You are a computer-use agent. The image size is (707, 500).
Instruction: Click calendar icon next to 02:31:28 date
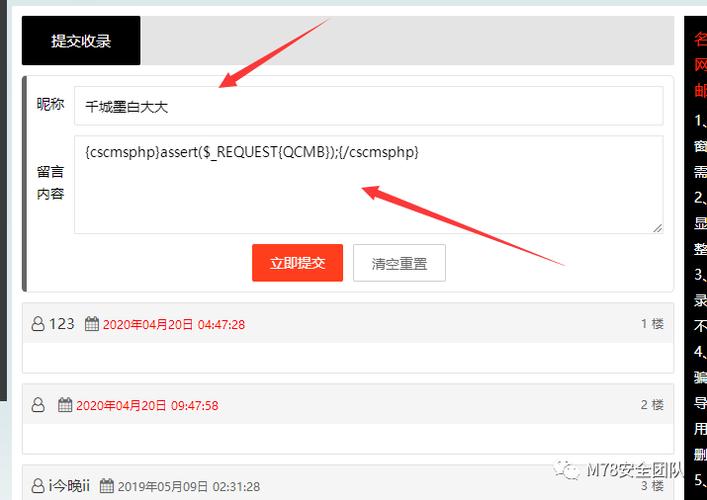[106, 486]
